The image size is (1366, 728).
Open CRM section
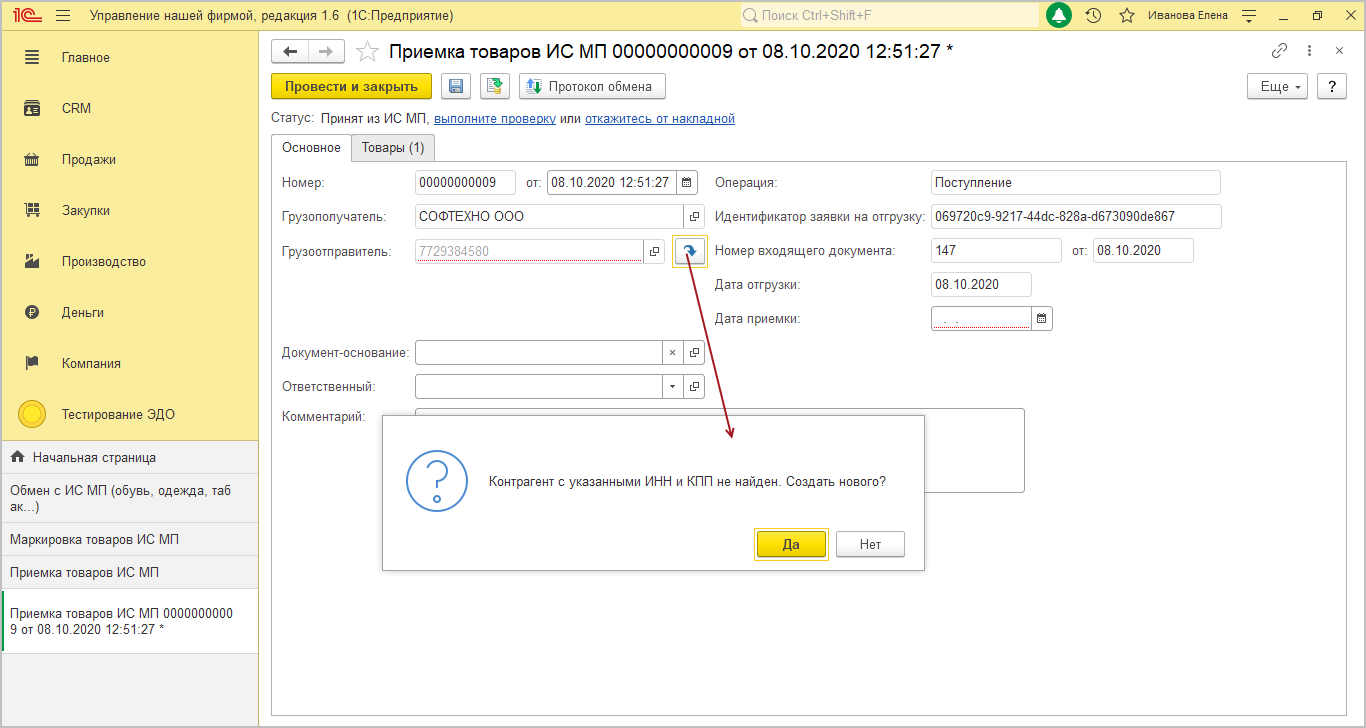pos(129,108)
